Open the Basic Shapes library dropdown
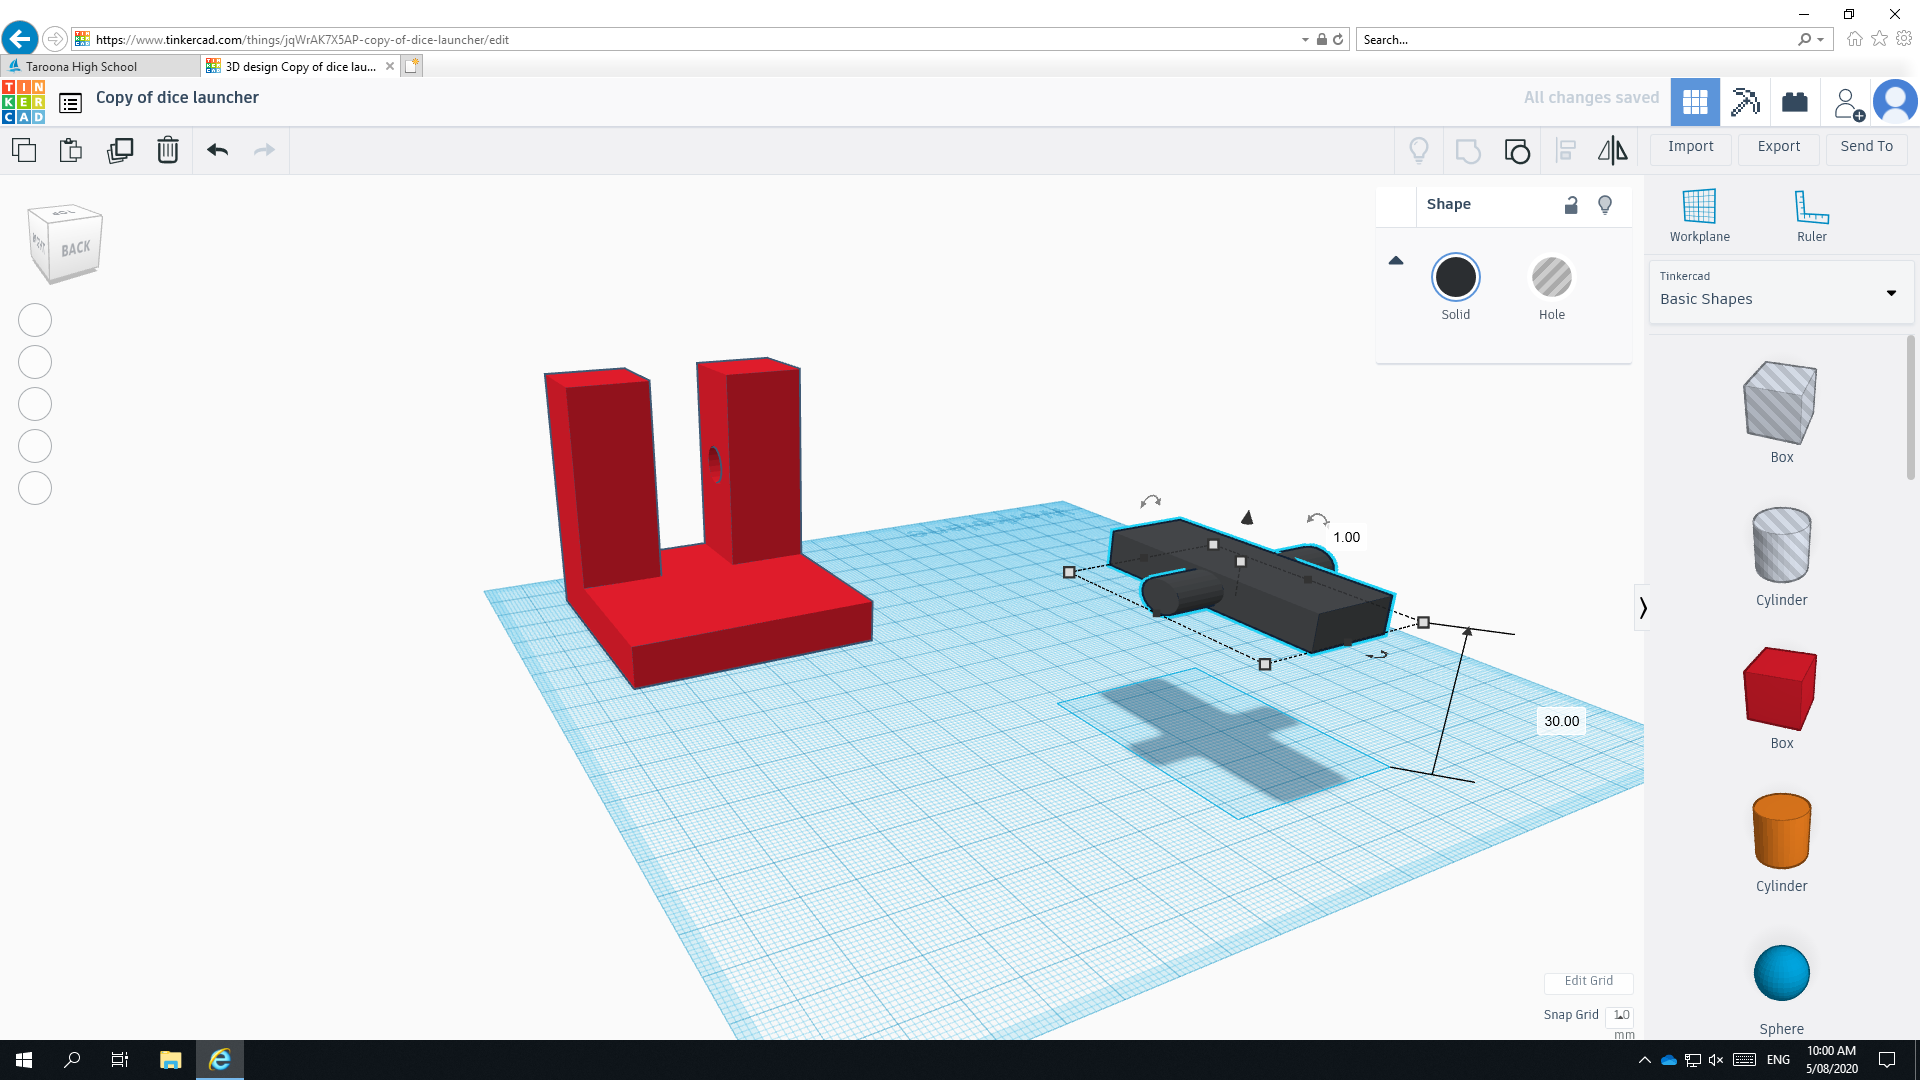1920x1080 pixels. point(1781,291)
